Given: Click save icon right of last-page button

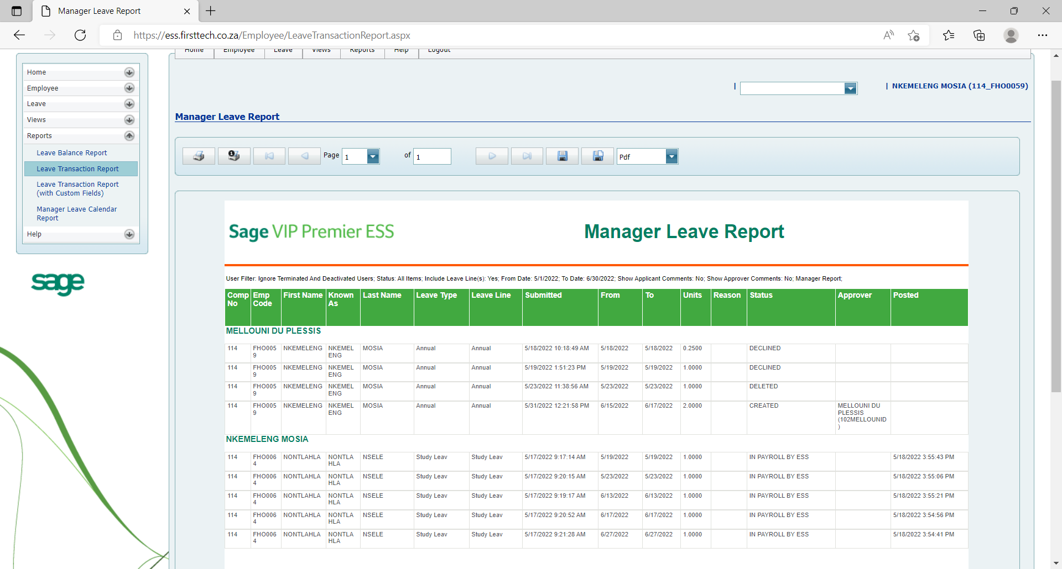Looking at the screenshot, I should 562,156.
